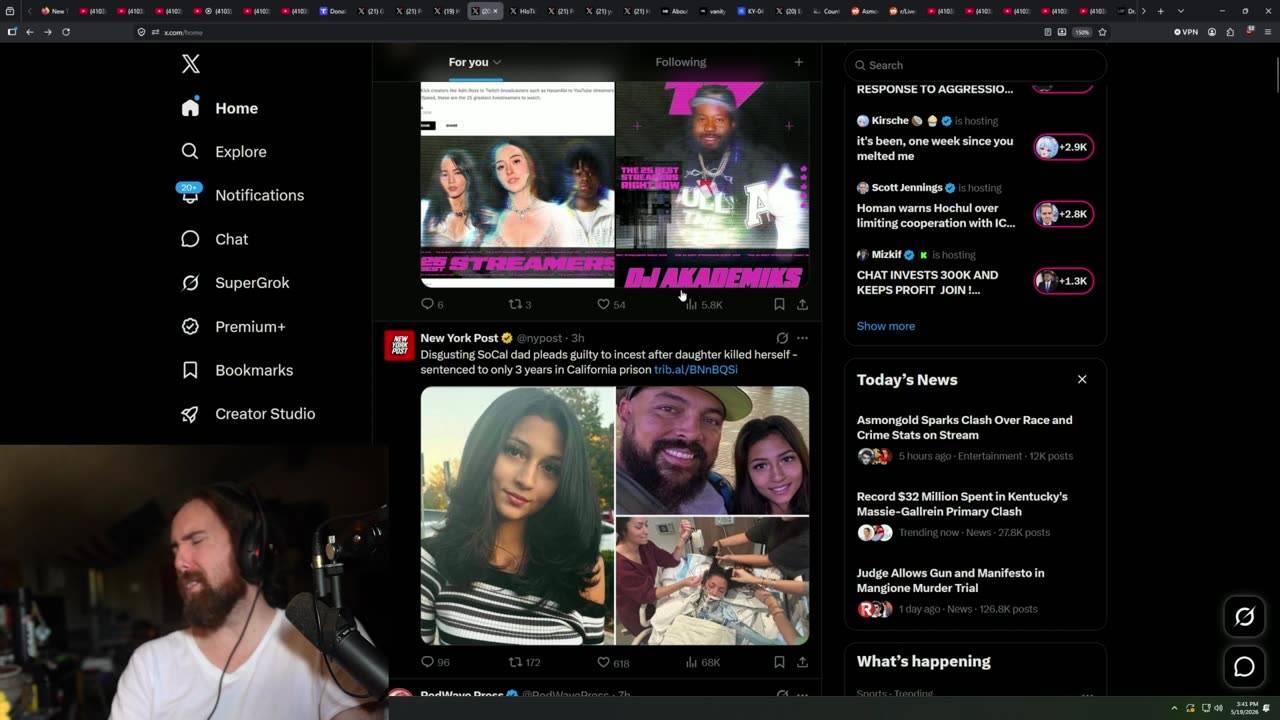Reply to New York Post tweet with 96 comments

[435, 662]
